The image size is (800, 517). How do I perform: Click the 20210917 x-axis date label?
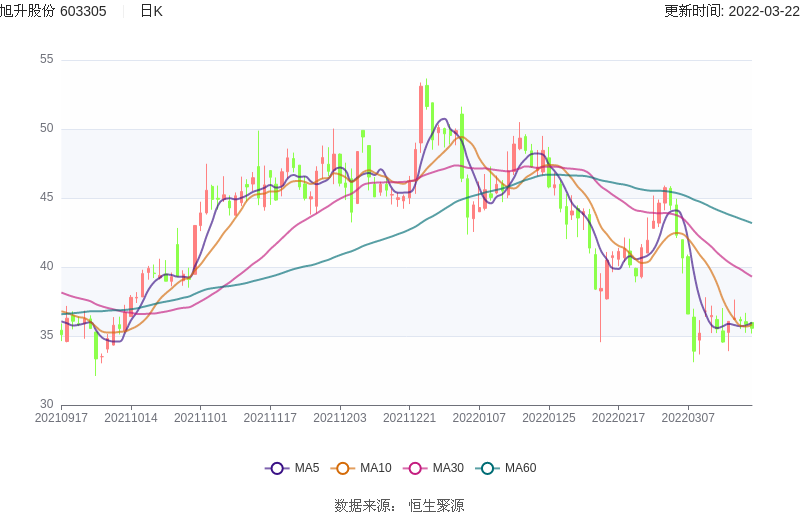coord(61,418)
